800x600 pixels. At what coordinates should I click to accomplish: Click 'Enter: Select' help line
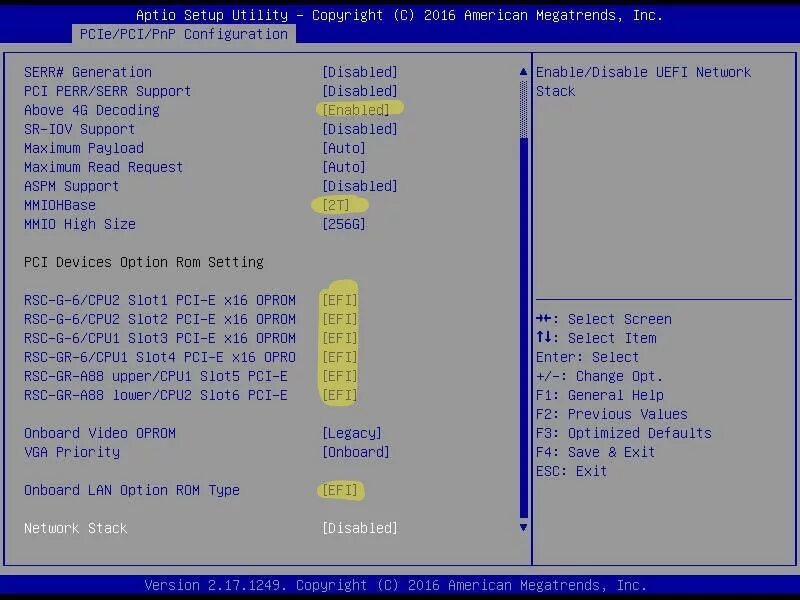point(587,357)
